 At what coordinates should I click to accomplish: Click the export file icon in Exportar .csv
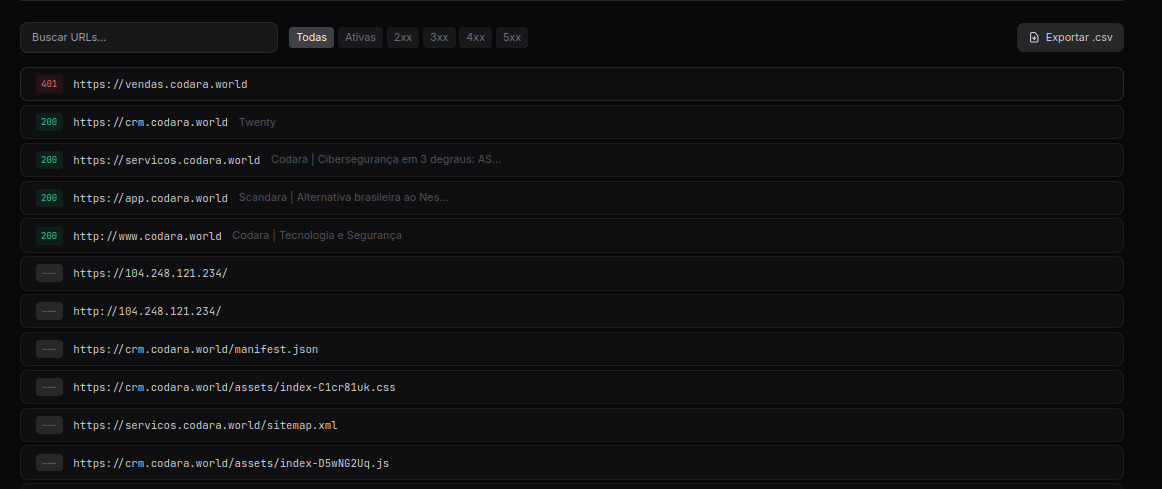point(1035,38)
